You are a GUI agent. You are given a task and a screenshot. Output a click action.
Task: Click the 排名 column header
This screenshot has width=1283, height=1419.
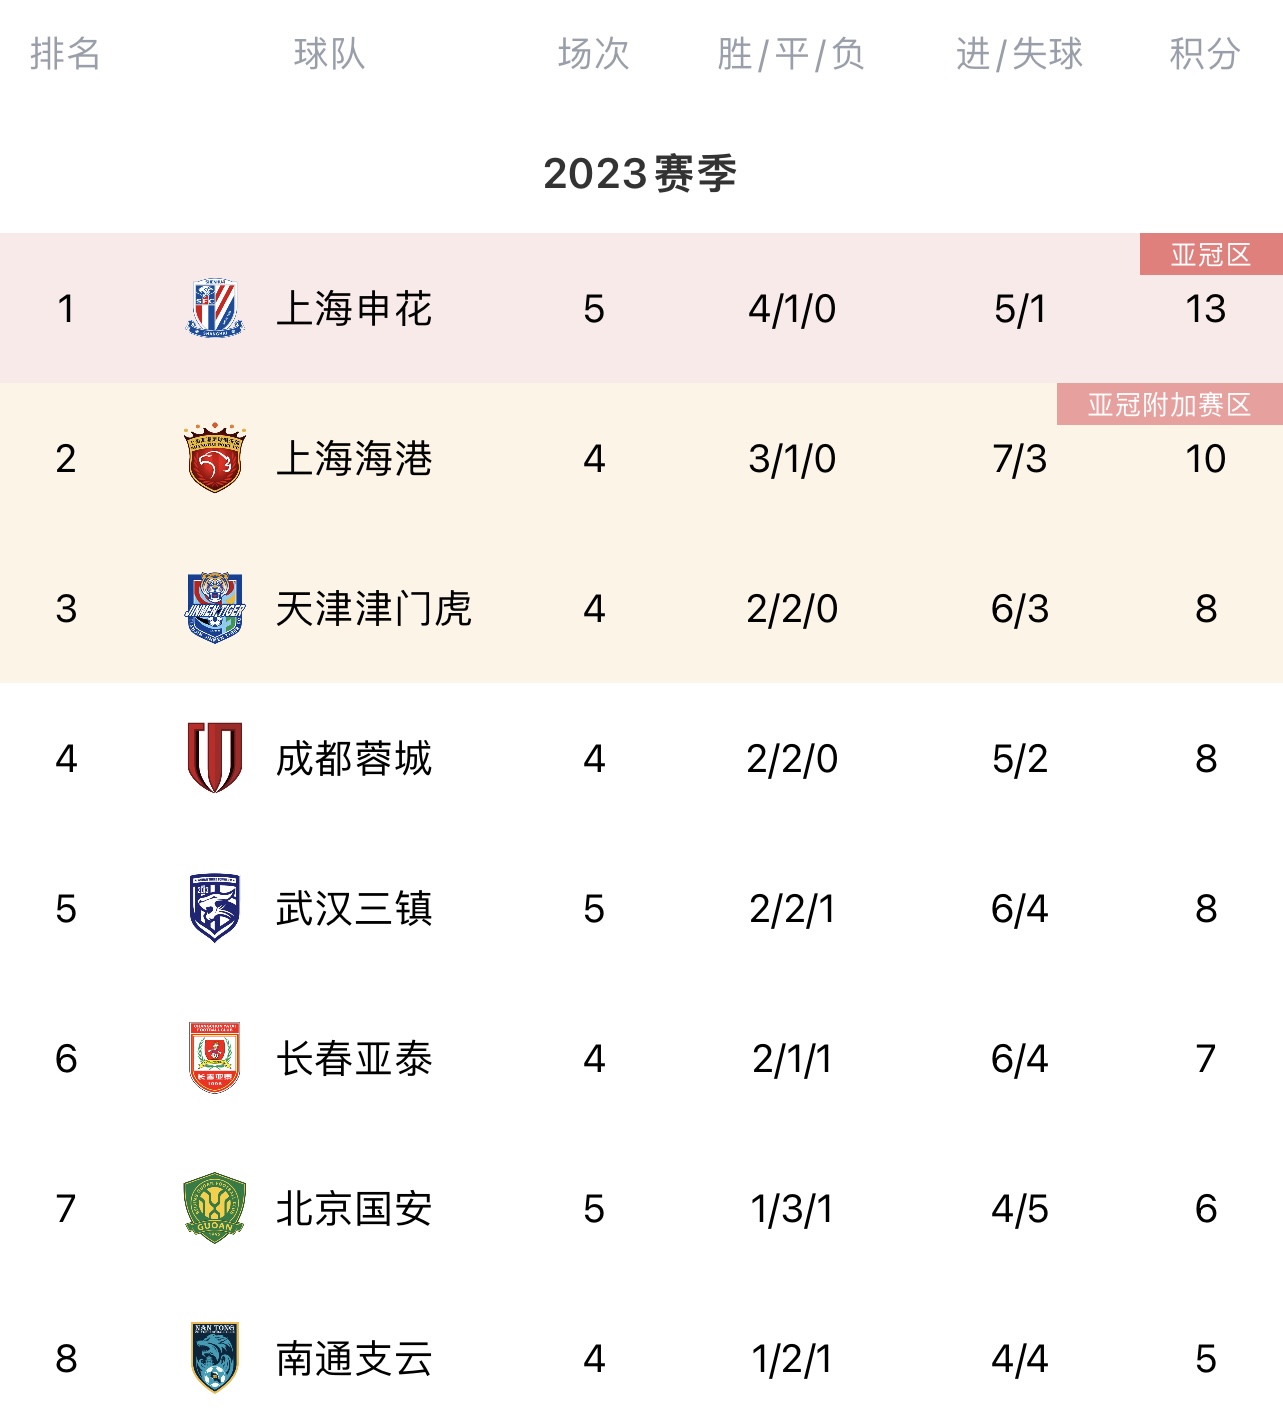[65, 54]
